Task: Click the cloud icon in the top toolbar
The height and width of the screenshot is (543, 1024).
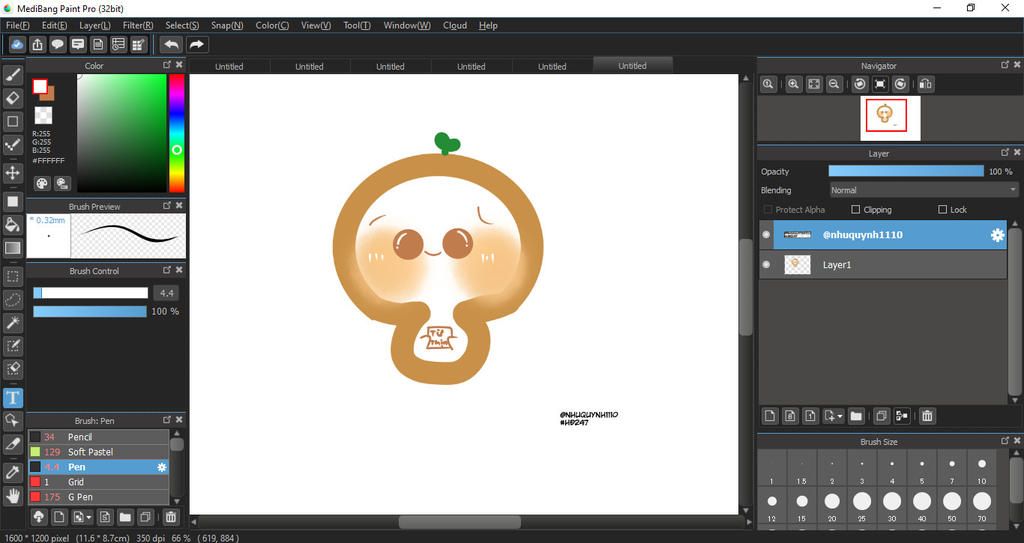Action: tap(17, 44)
